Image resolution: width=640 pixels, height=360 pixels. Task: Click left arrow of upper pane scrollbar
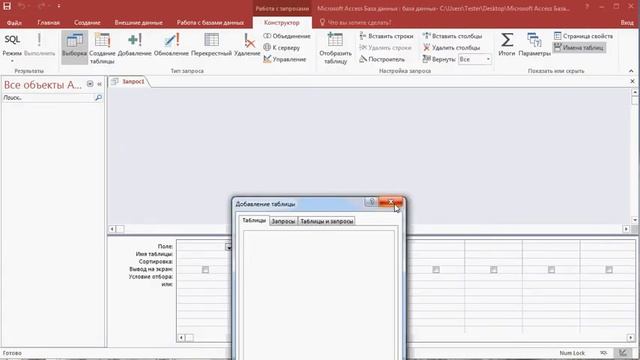112,229
